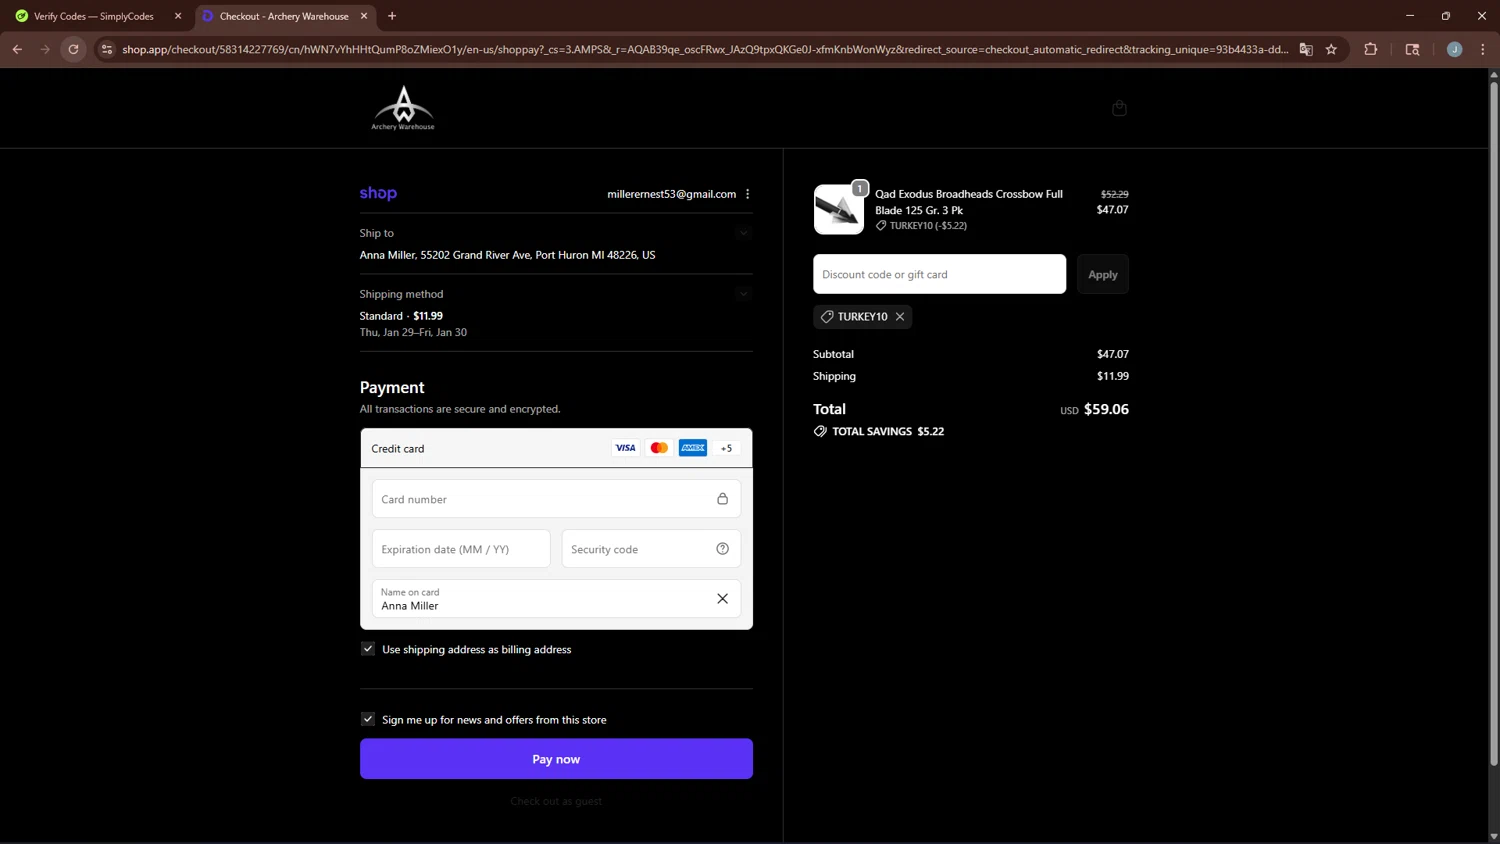Viewport: 1500px width, 844px height.
Task: Open the shopping bag cart icon
Action: coord(1119,108)
